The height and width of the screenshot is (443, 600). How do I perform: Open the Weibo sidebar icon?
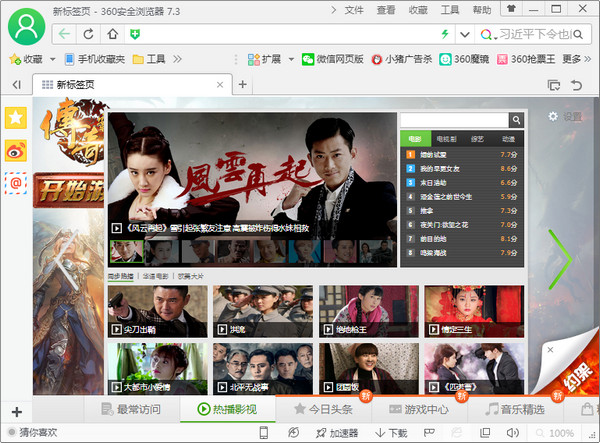tap(16, 150)
